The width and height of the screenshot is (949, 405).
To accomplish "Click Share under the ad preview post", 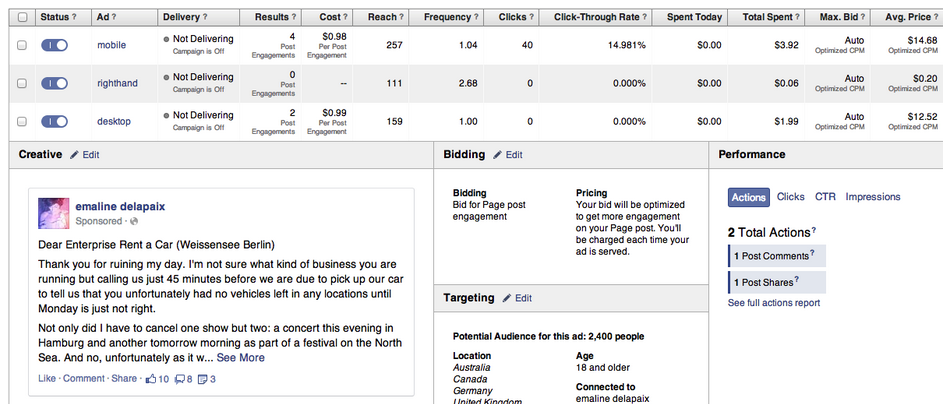I will click(124, 379).
